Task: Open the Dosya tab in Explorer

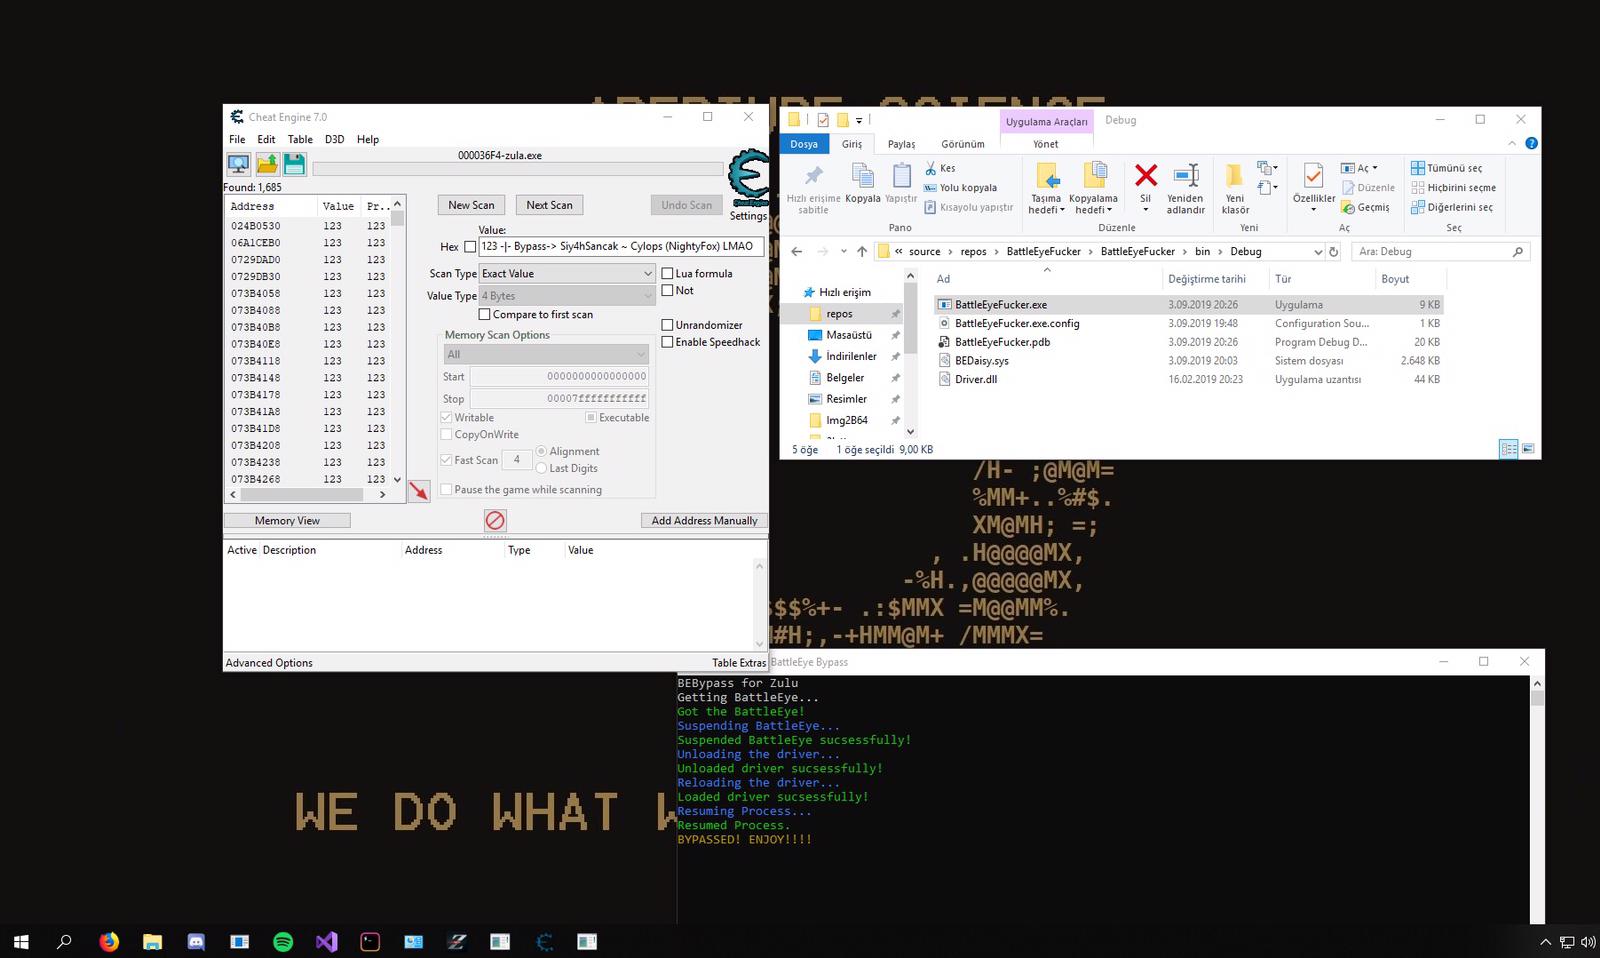Action: pyautogui.click(x=804, y=144)
